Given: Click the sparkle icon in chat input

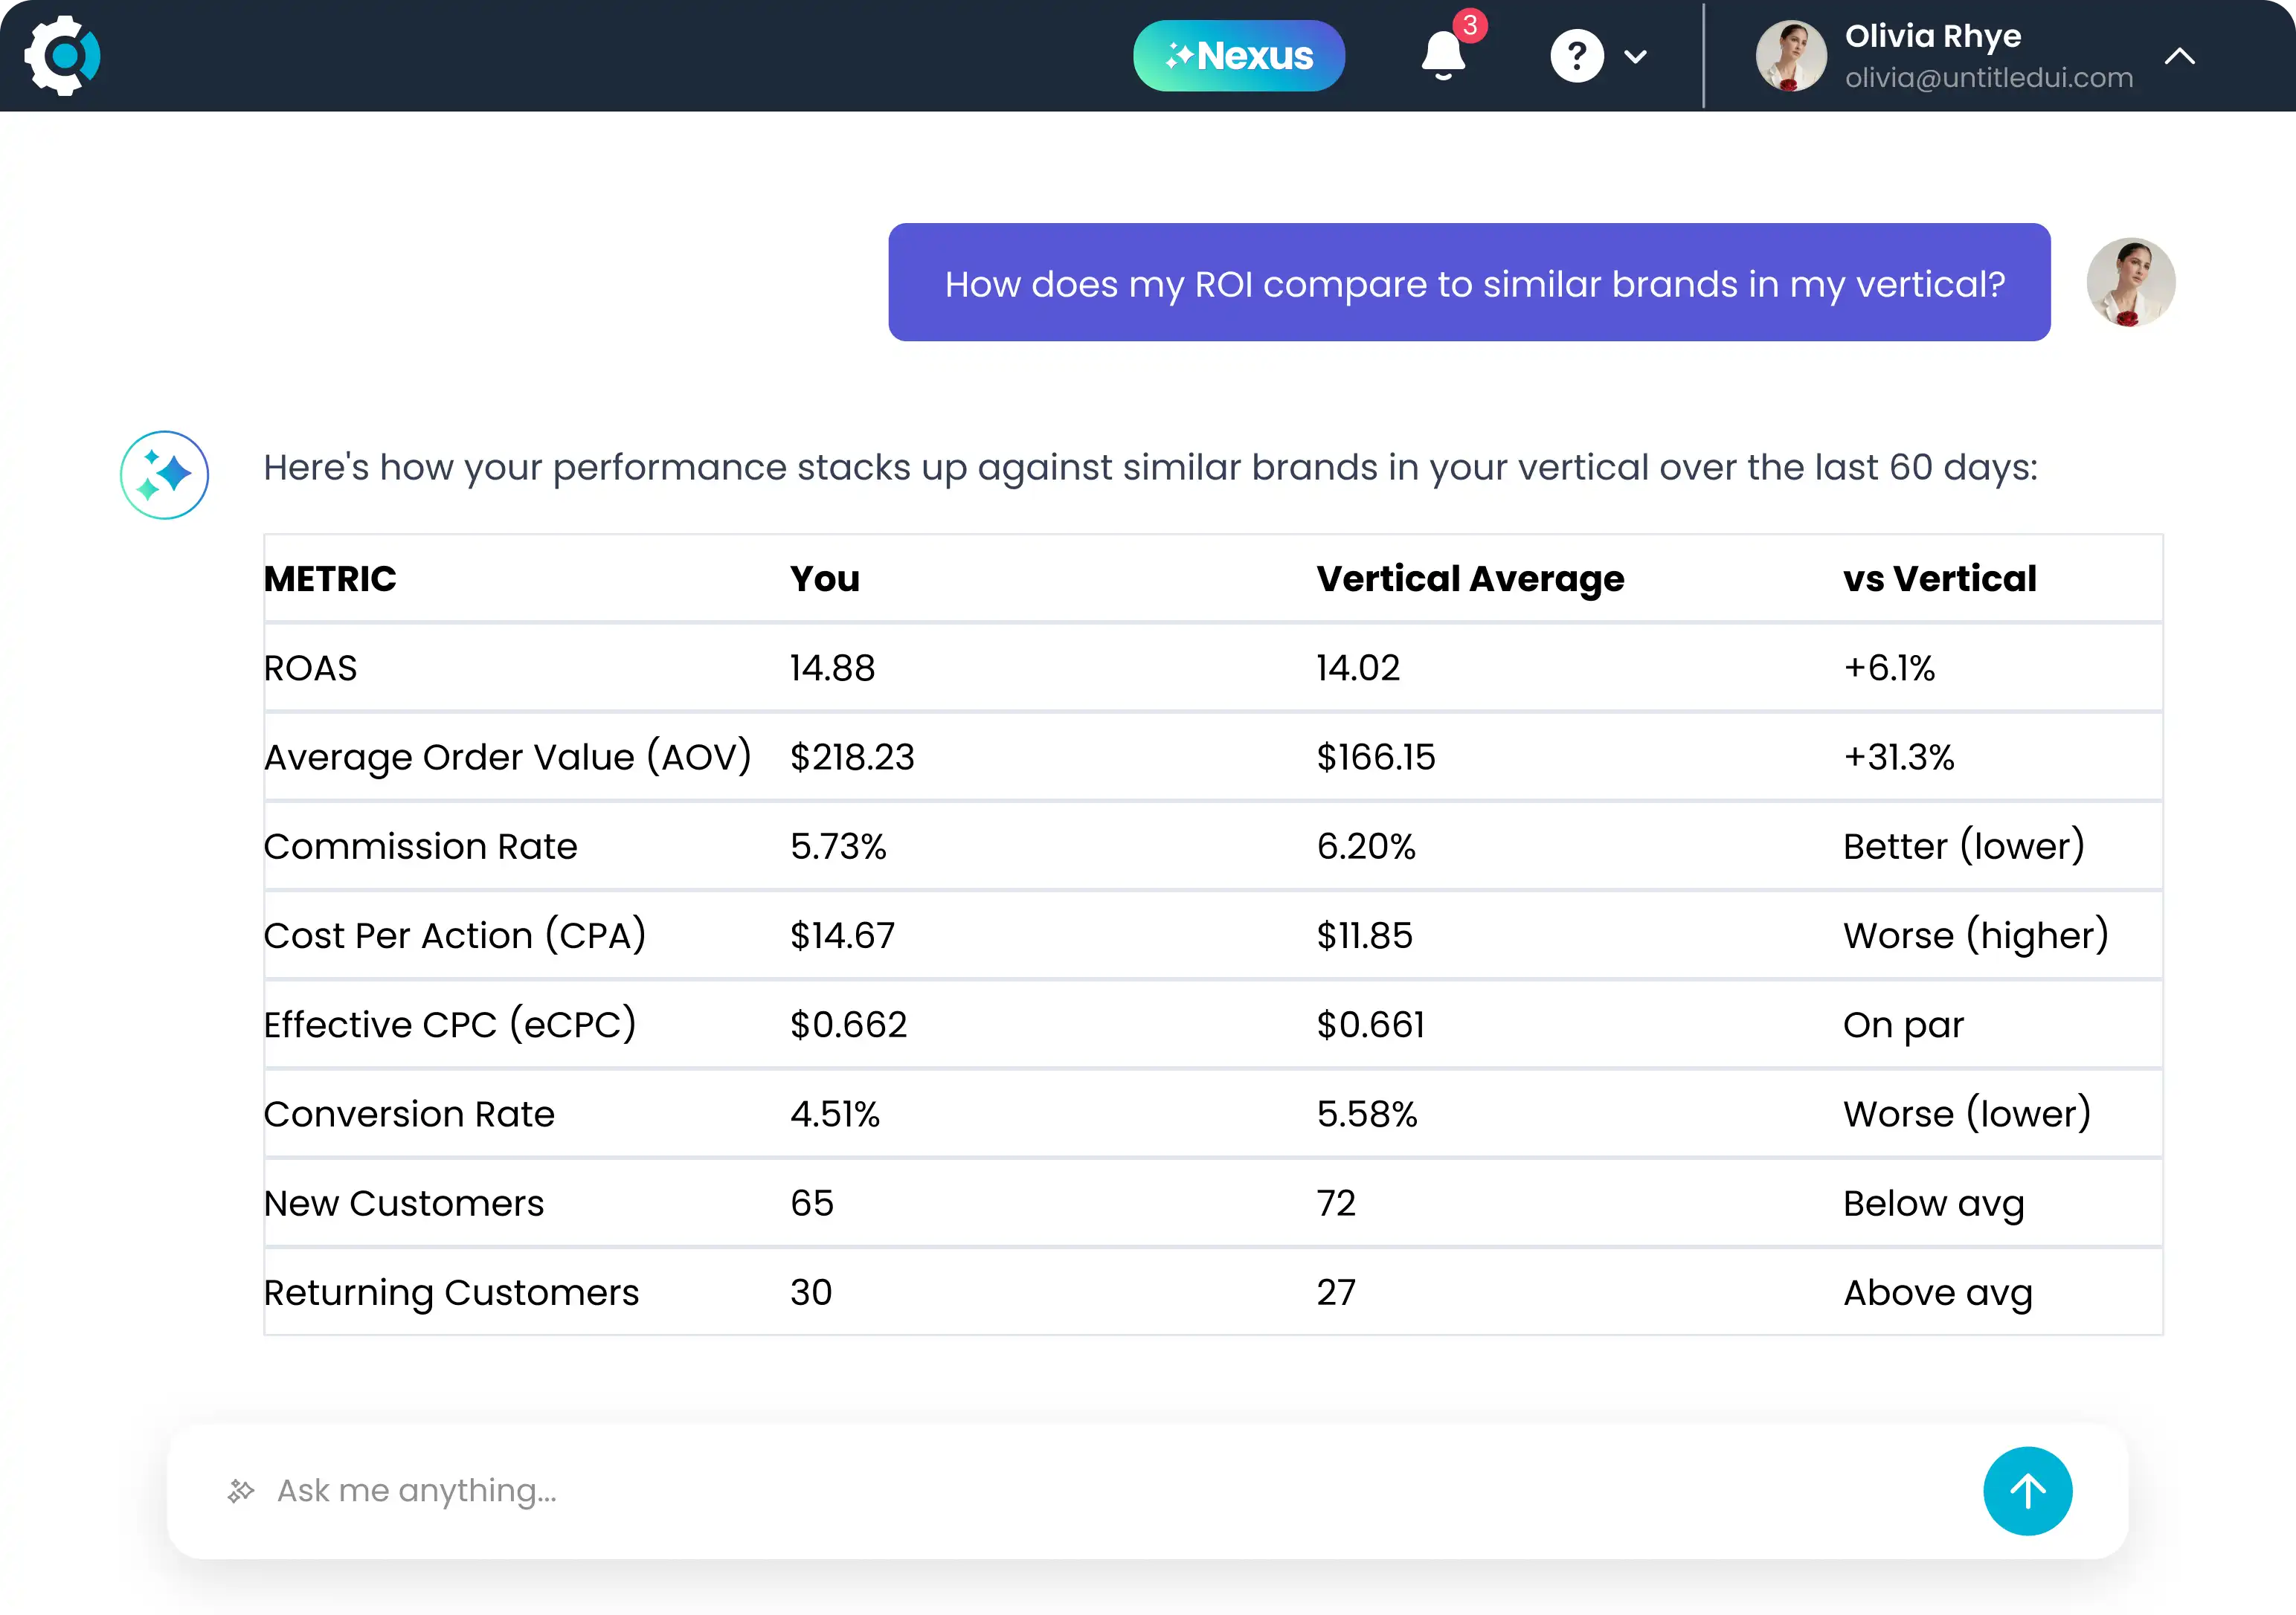Looking at the screenshot, I should point(241,1491).
